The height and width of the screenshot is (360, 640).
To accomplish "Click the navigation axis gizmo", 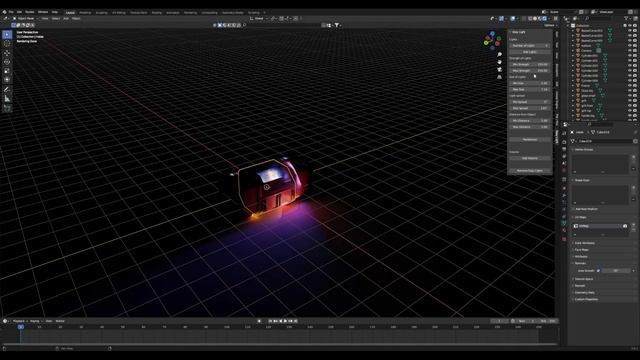I will tap(493, 40).
